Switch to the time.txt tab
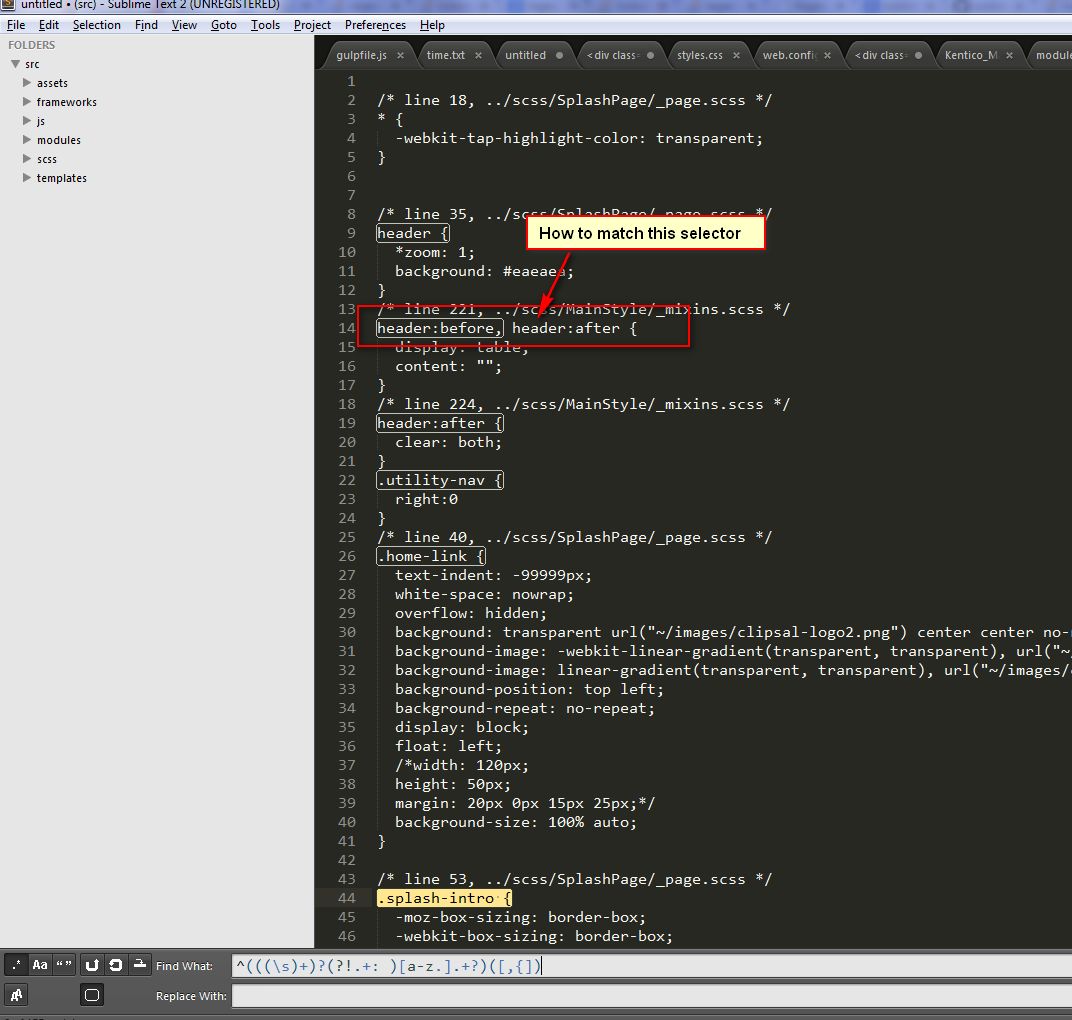 coord(445,55)
